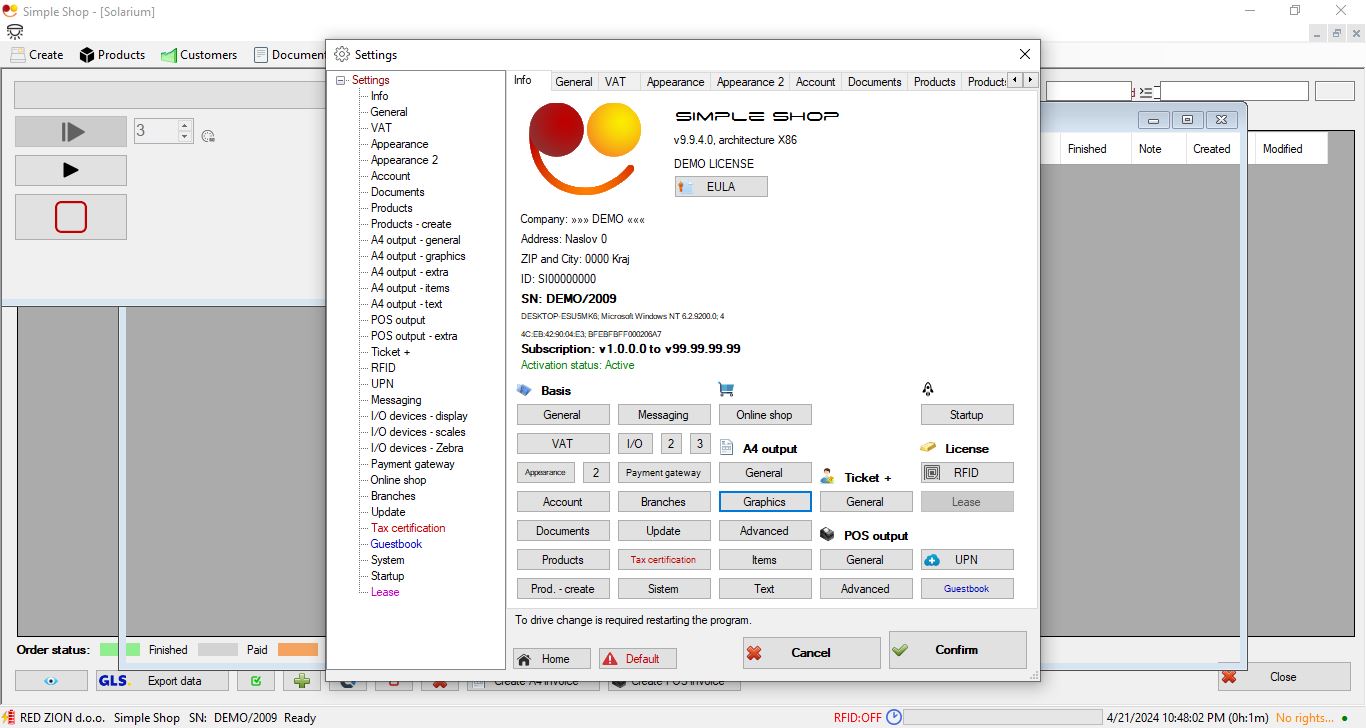
Task: Cancel the Settings dialog
Action: [812, 653]
